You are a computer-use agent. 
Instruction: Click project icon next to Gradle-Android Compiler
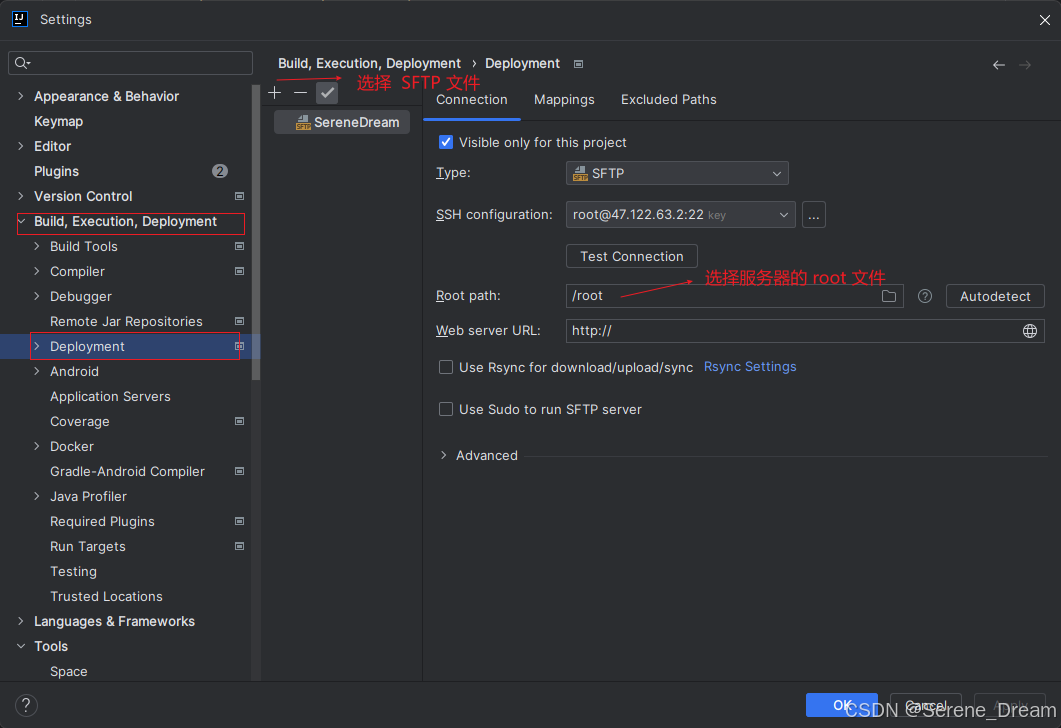tap(239, 472)
